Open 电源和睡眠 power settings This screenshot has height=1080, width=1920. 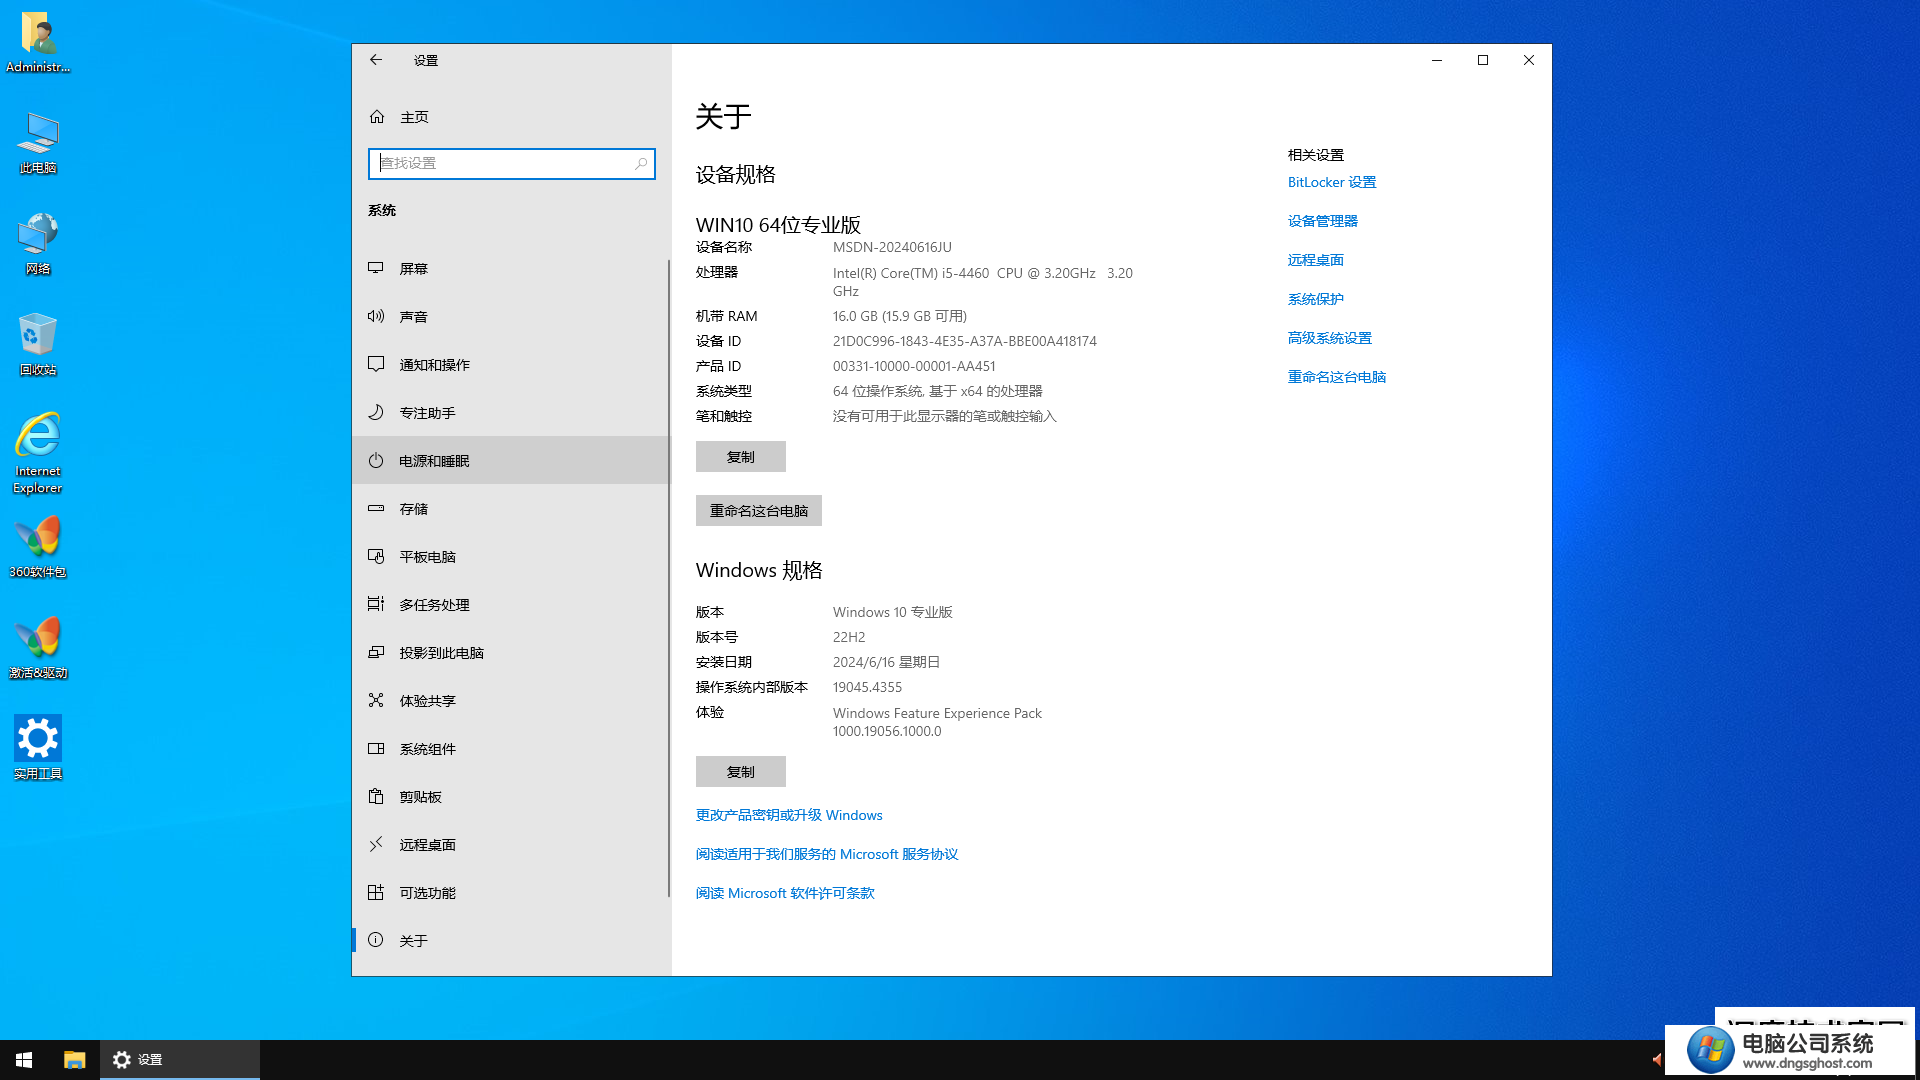[x=511, y=460]
